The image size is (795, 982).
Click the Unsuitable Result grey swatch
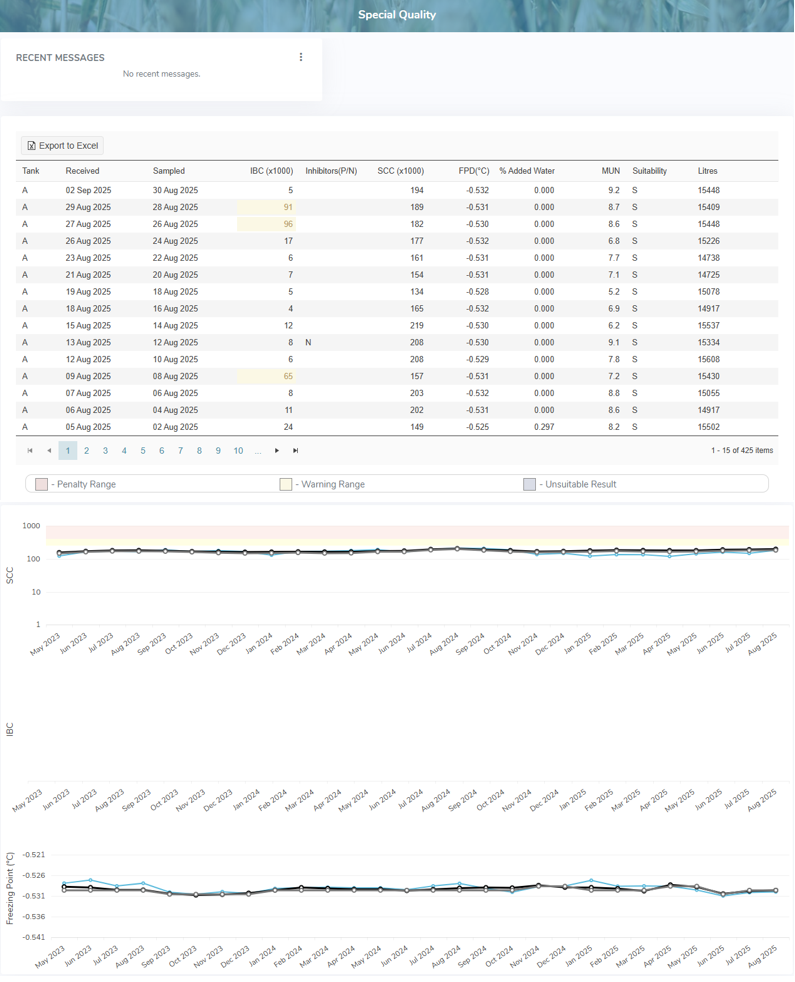pyautogui.click(x=530, y=484)
